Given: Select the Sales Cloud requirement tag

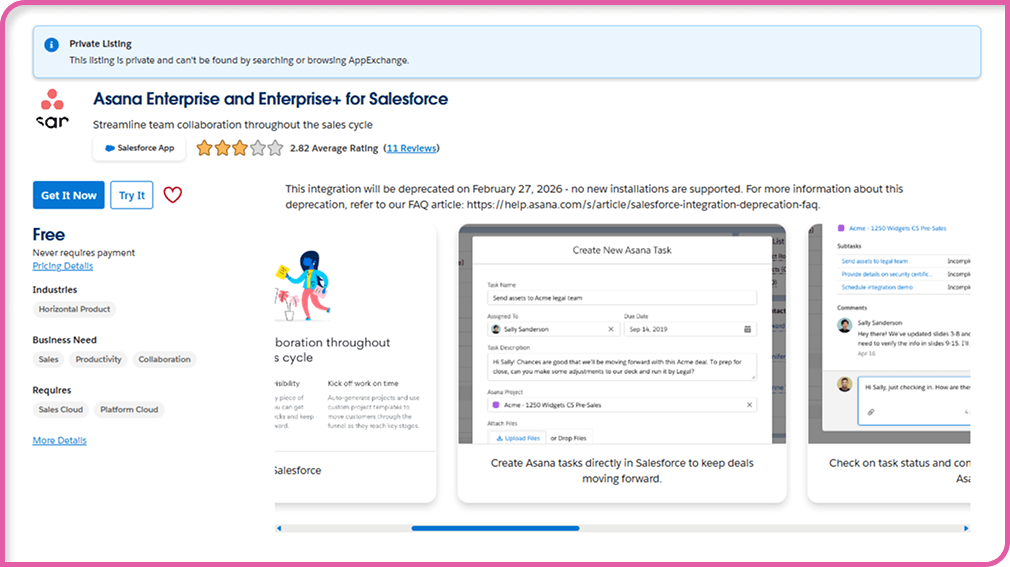Looking at the screenshot, I should 61,409.
